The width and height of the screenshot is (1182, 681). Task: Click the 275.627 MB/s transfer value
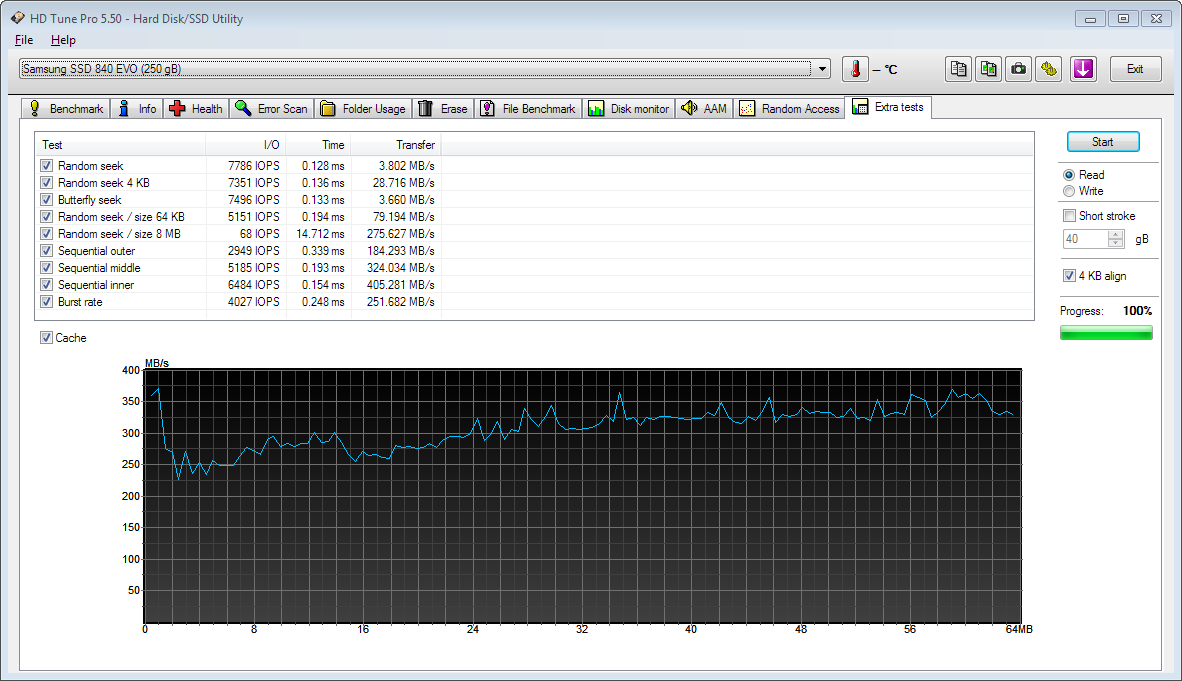[x=400, y=234]
